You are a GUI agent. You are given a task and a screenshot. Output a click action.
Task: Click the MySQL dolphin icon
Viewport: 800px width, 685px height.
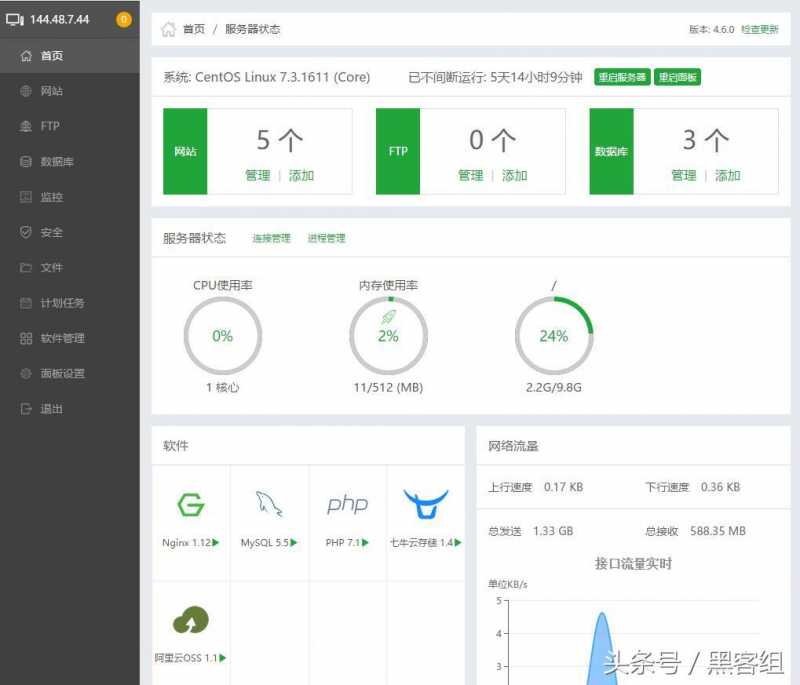[269, 504]
